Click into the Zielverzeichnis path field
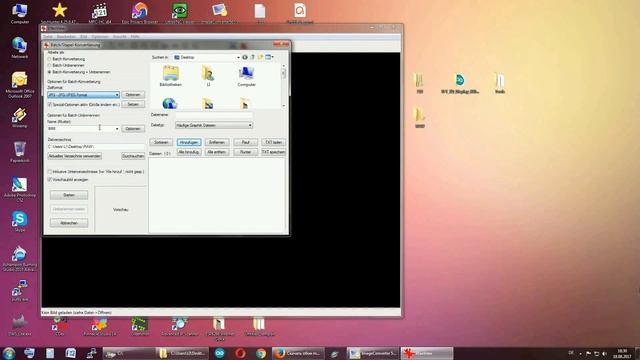 coord(96,147)
